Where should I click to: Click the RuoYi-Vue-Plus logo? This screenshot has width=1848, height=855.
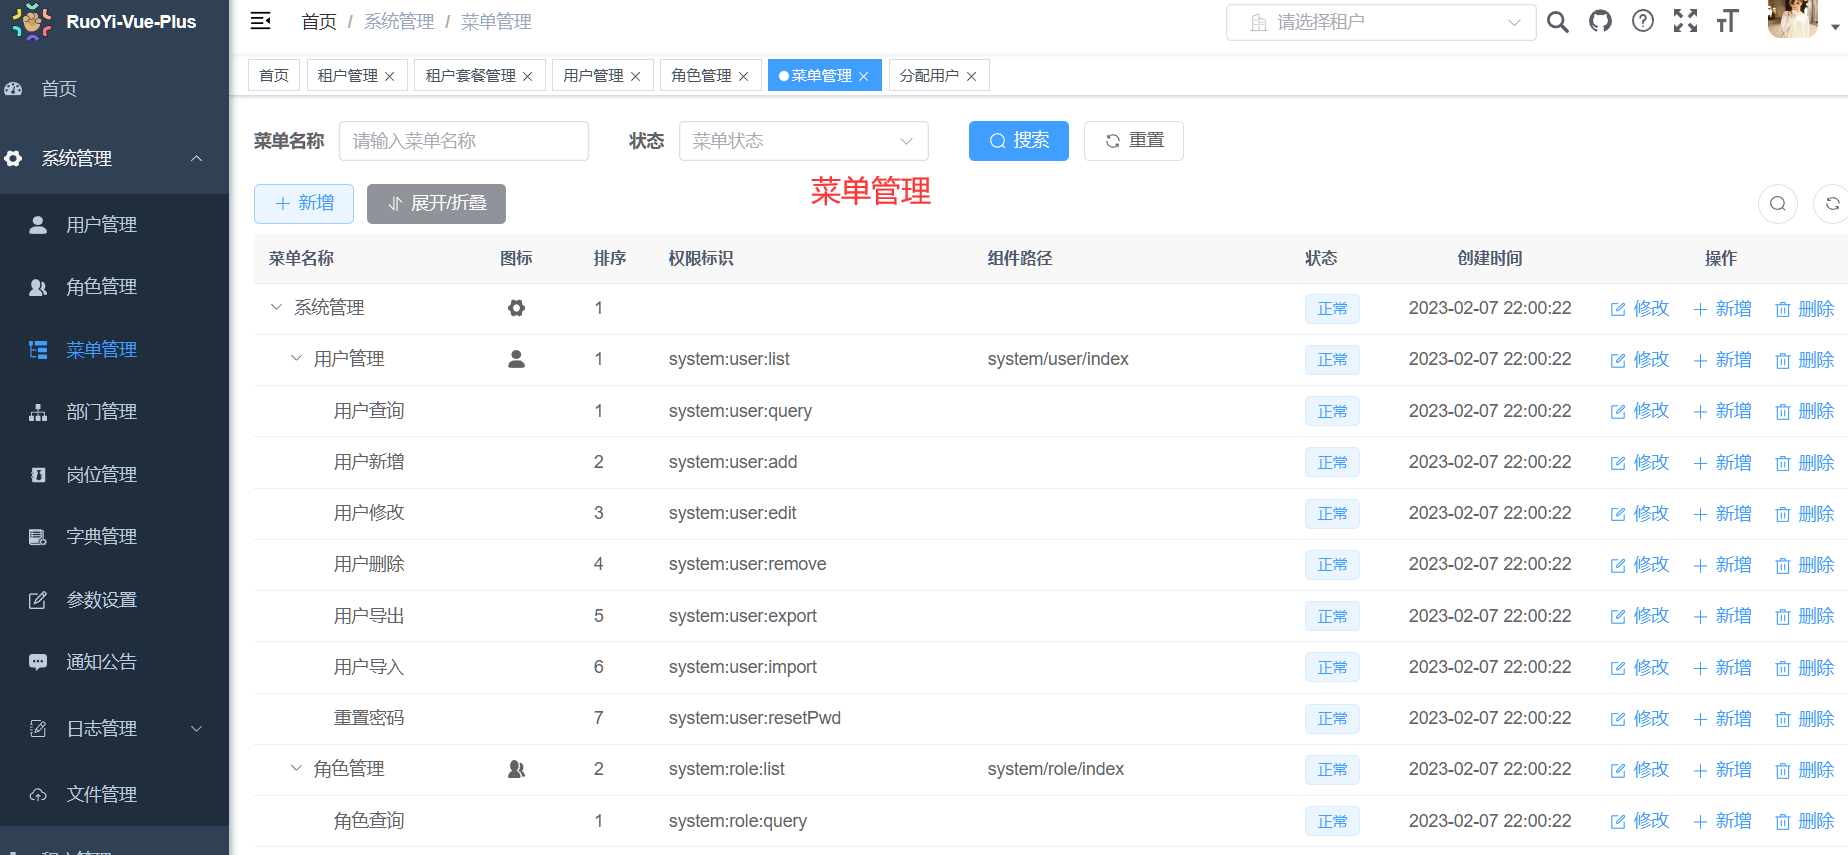(32, 21)
